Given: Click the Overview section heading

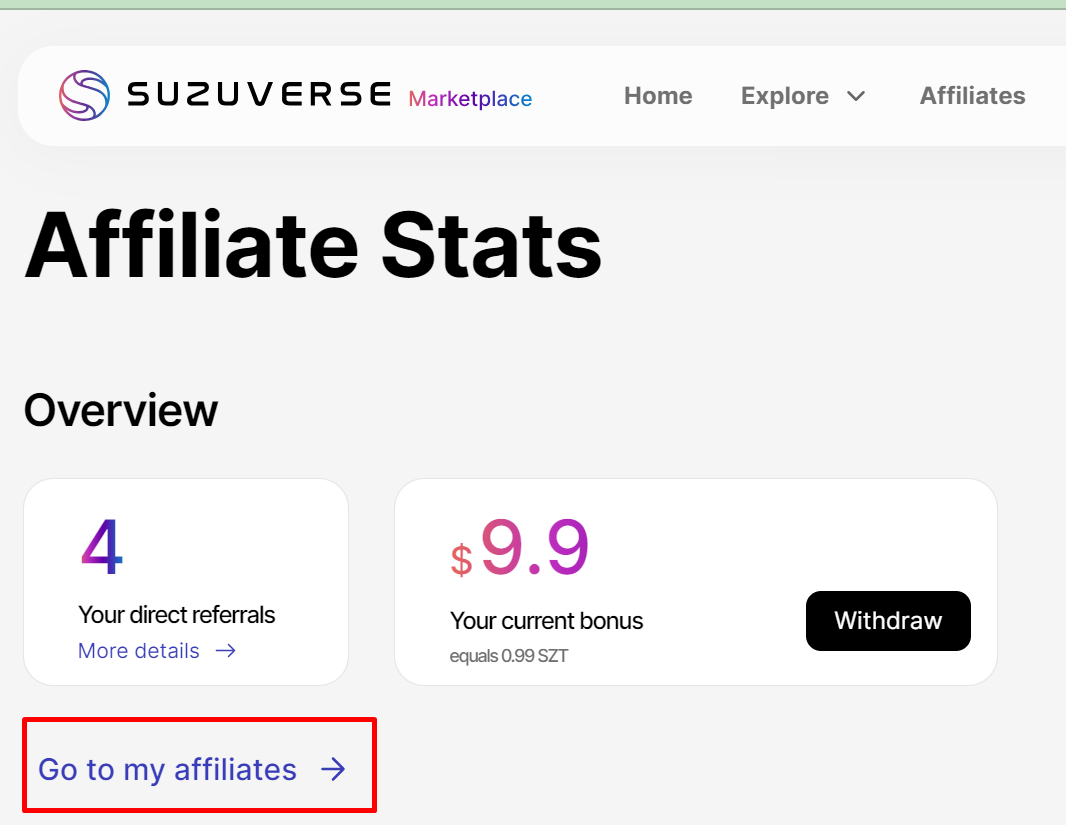Looking at the screenshot, I should [121, 411].
